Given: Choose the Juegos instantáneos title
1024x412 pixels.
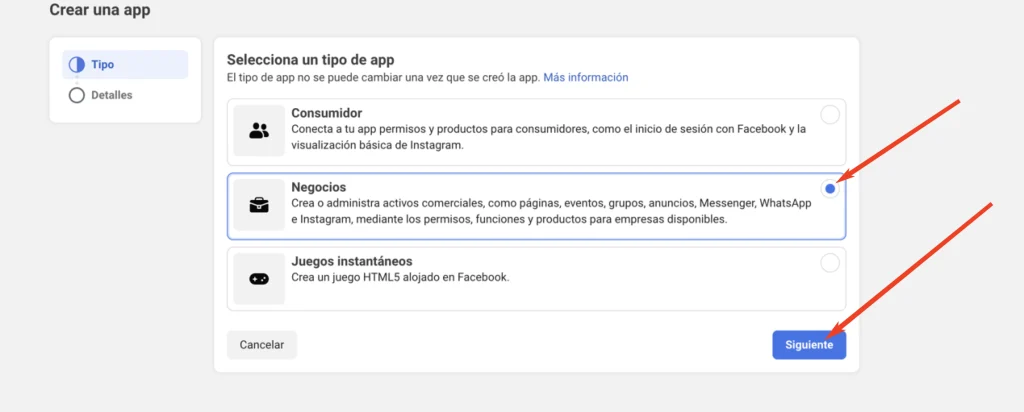Looking at the screenshot, I should (x=352, y=261).
